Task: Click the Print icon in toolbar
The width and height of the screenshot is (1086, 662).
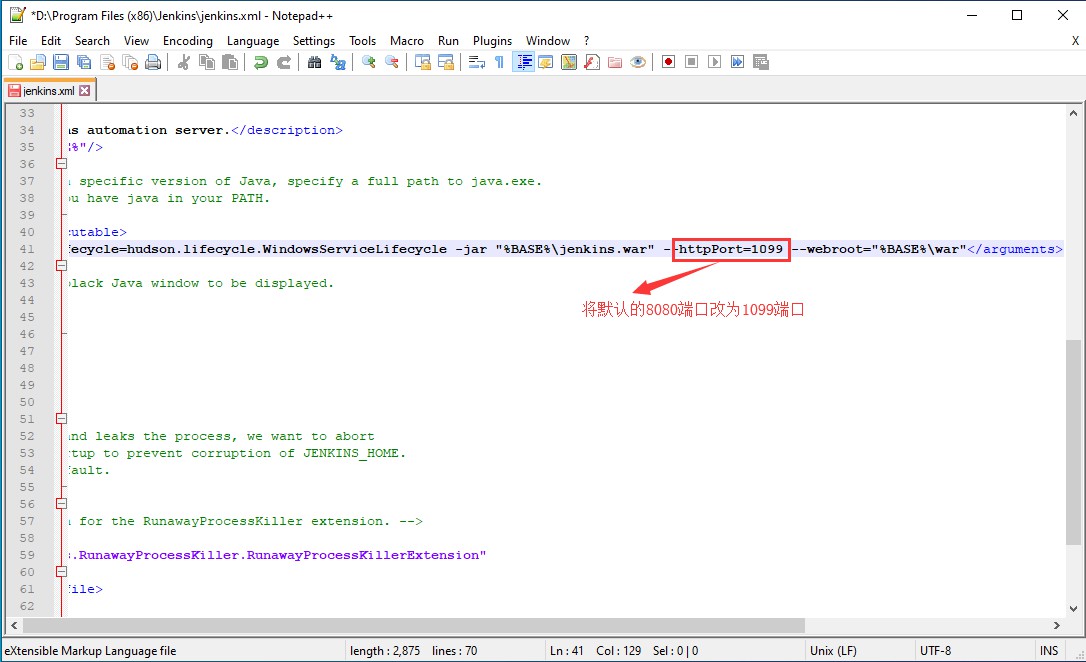Action: tap(153, 62)
